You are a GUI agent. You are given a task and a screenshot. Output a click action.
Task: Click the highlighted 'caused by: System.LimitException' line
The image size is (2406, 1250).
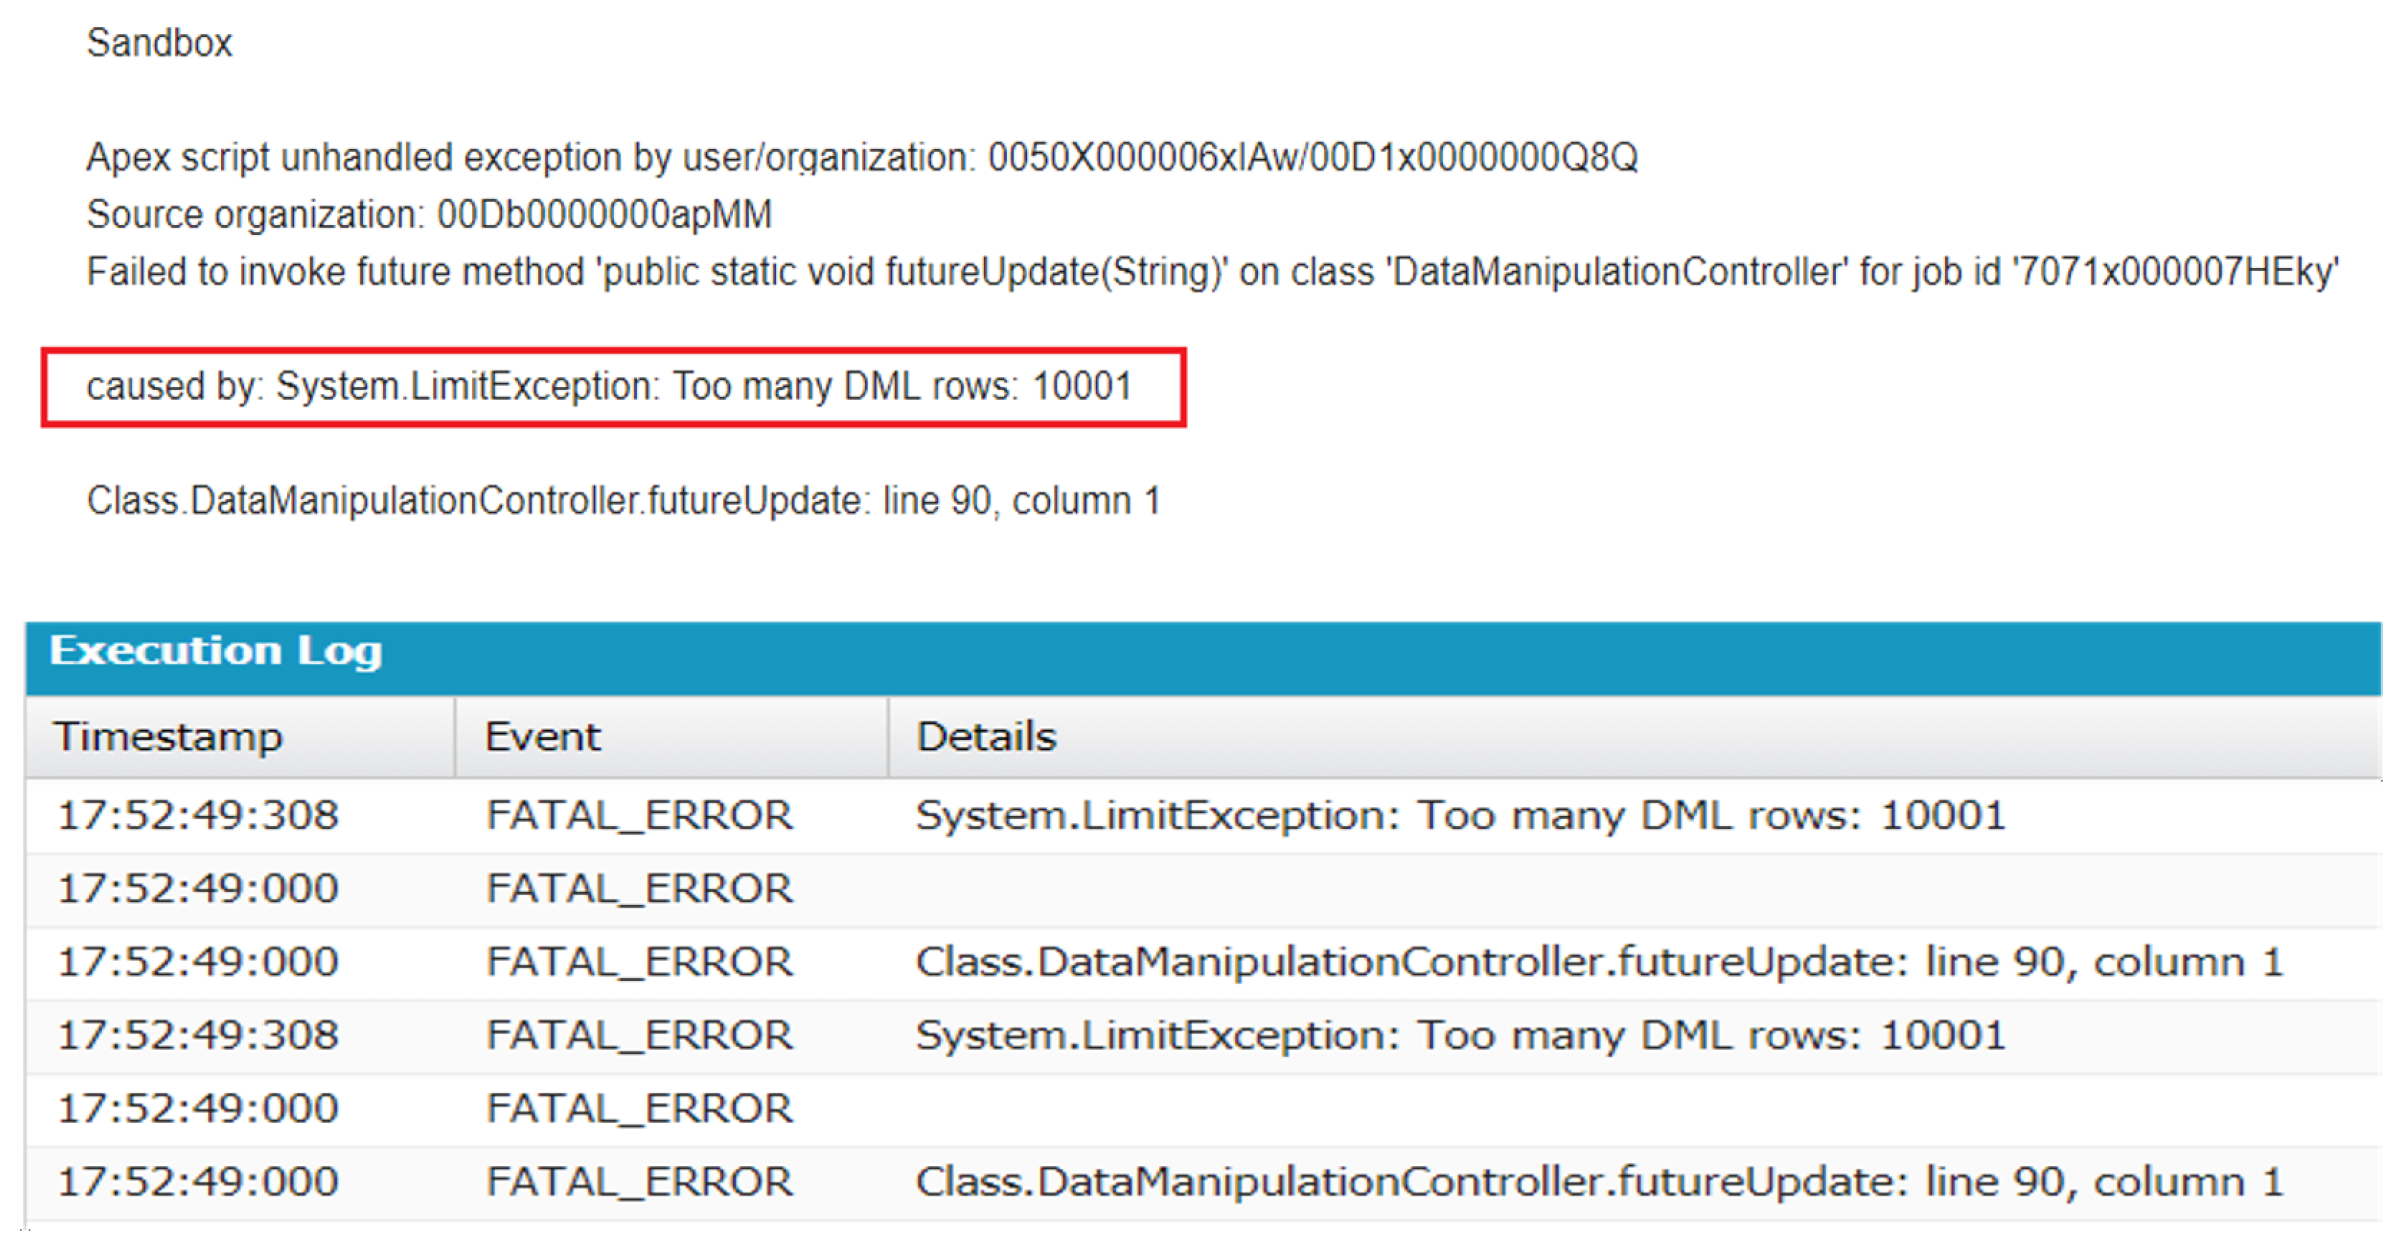click(609, 387)
